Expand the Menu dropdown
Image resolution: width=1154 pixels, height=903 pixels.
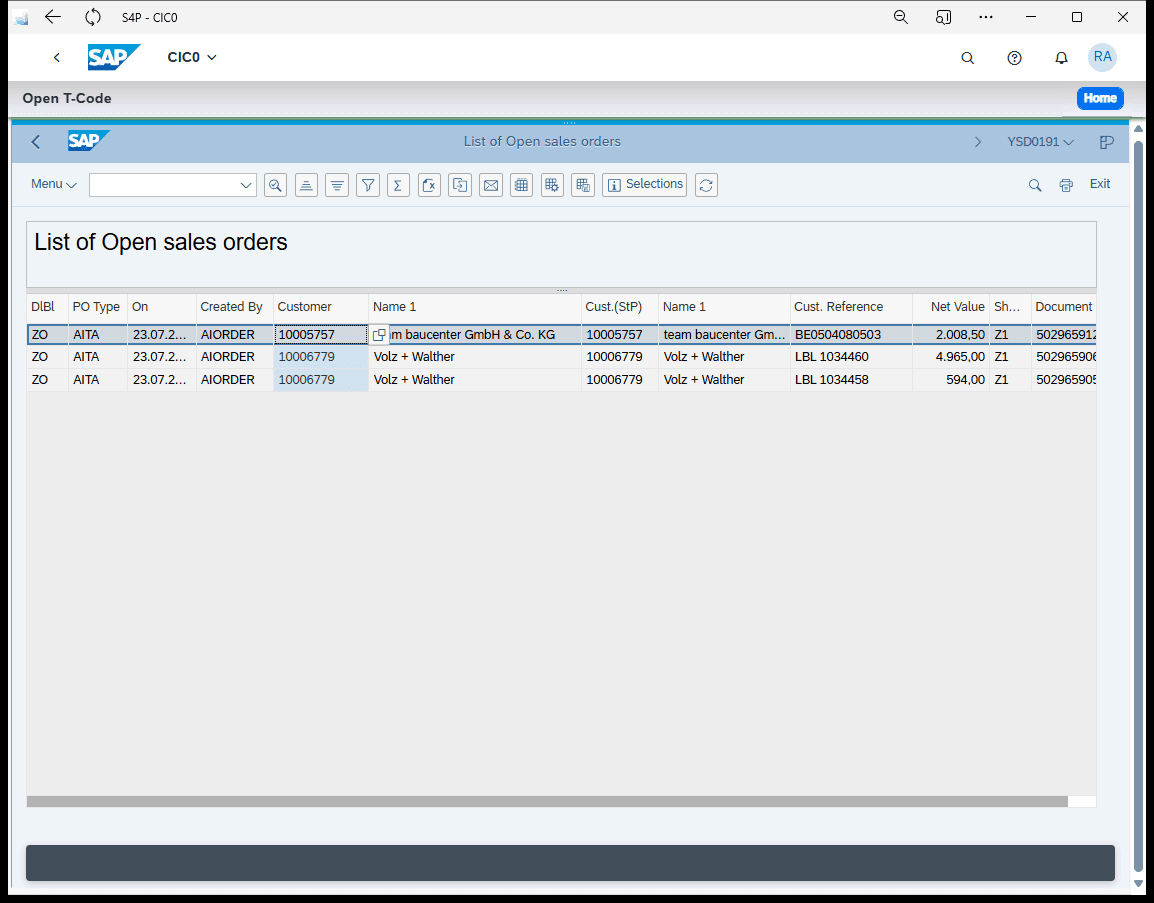point(54,184)
